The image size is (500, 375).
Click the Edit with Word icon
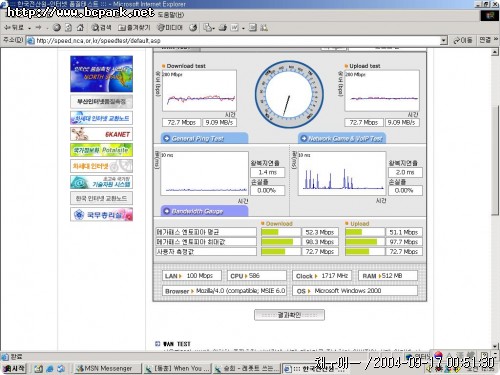235,28
